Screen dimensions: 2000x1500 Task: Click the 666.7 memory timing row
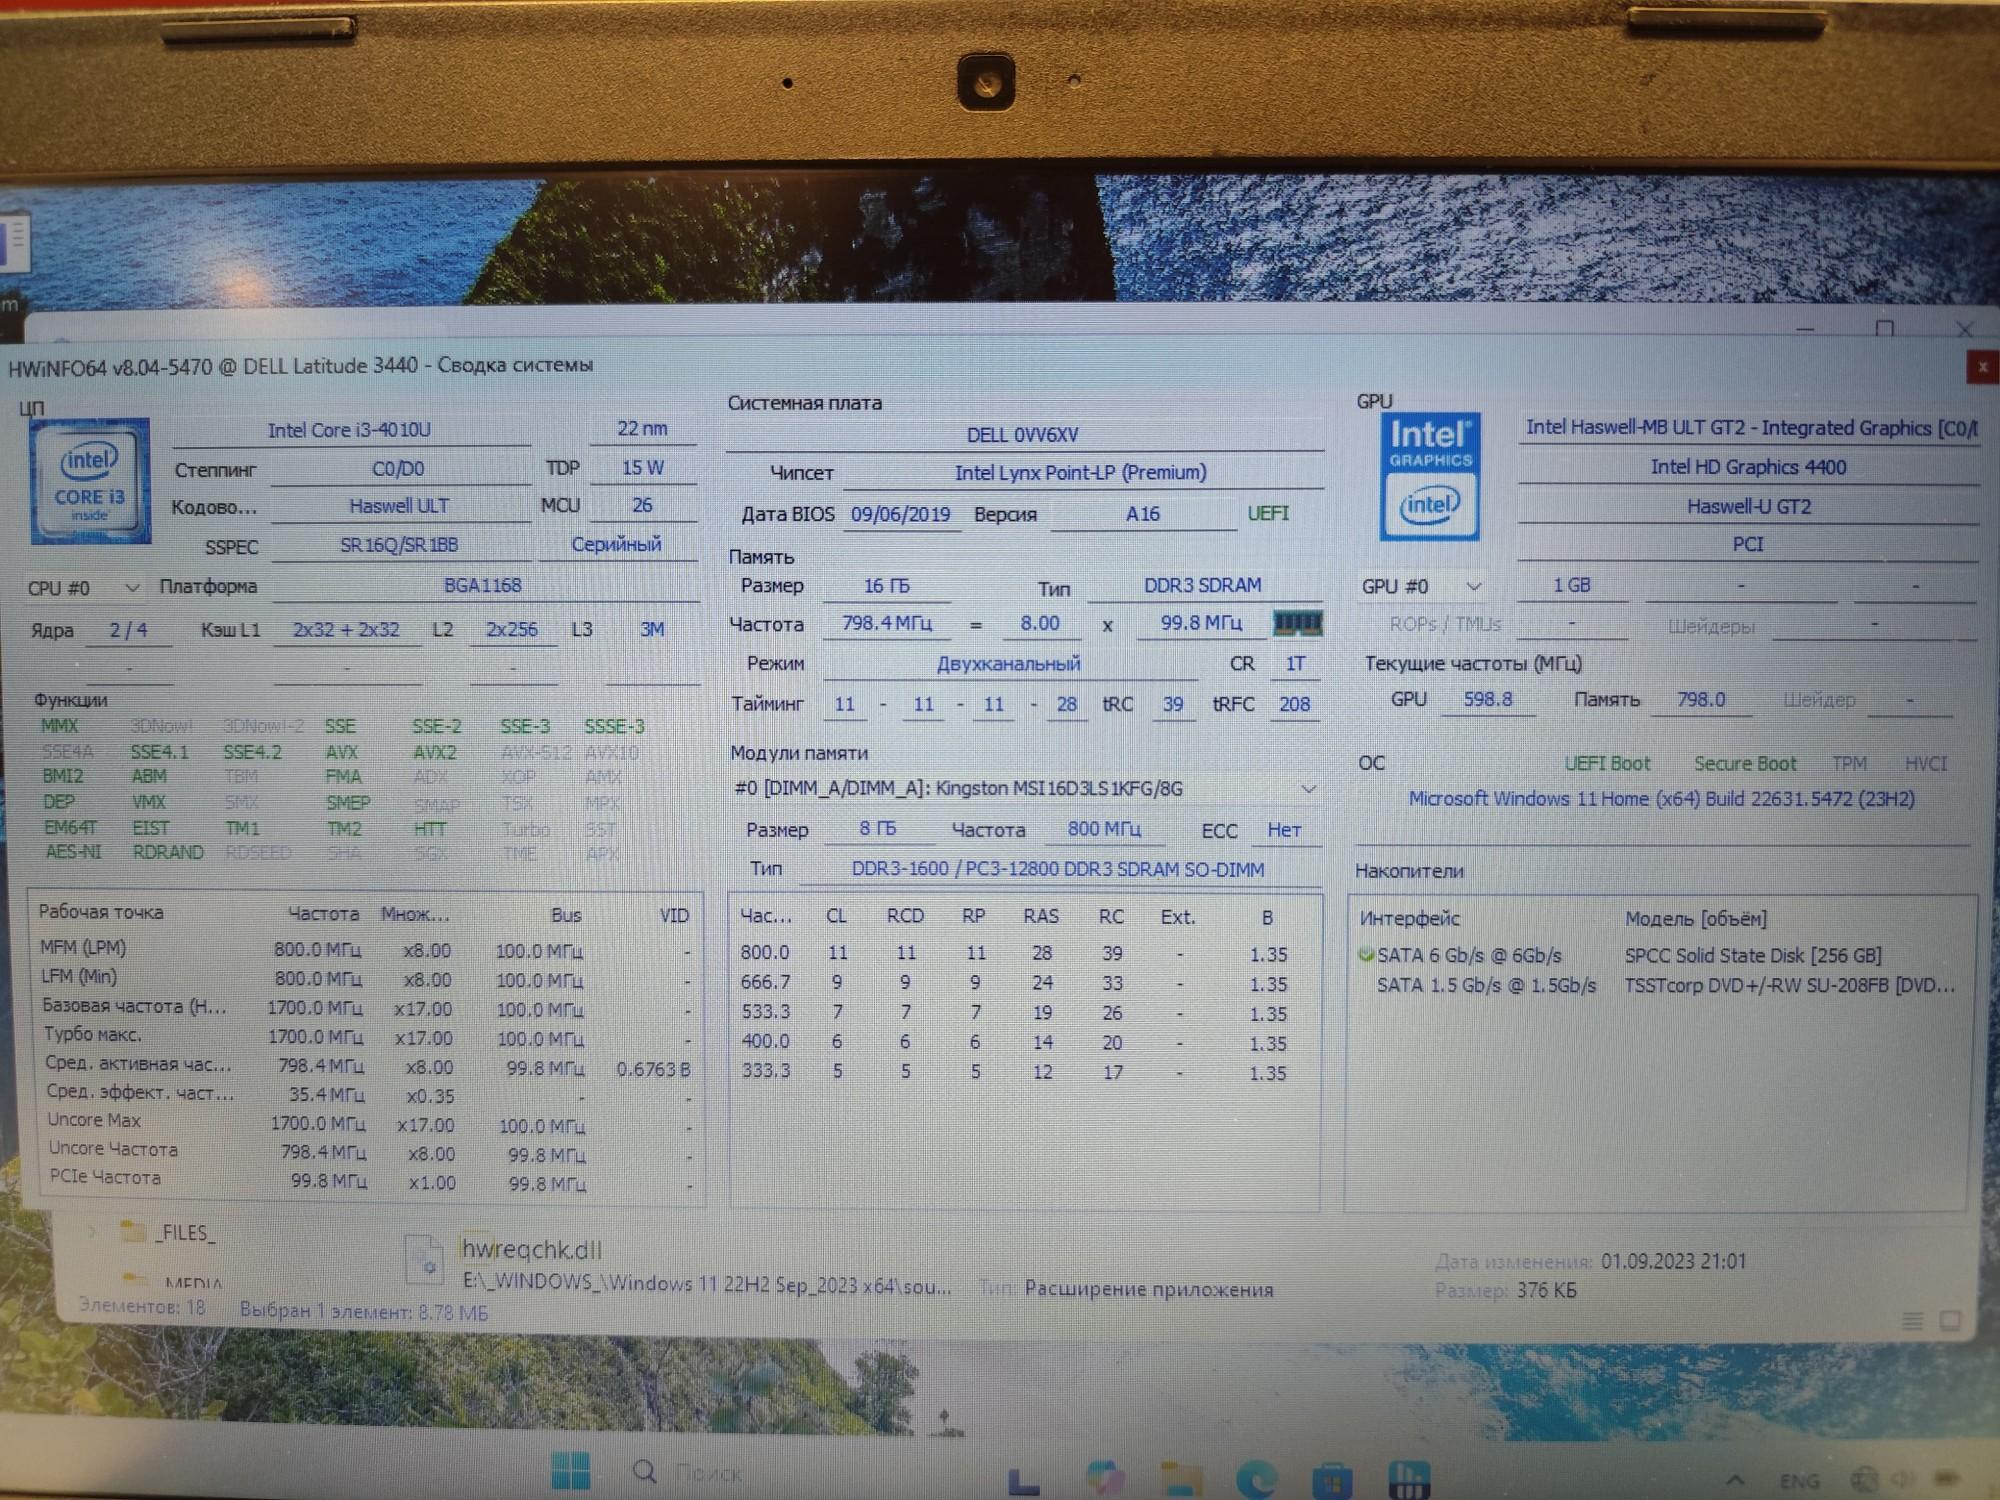(1020, 983)
